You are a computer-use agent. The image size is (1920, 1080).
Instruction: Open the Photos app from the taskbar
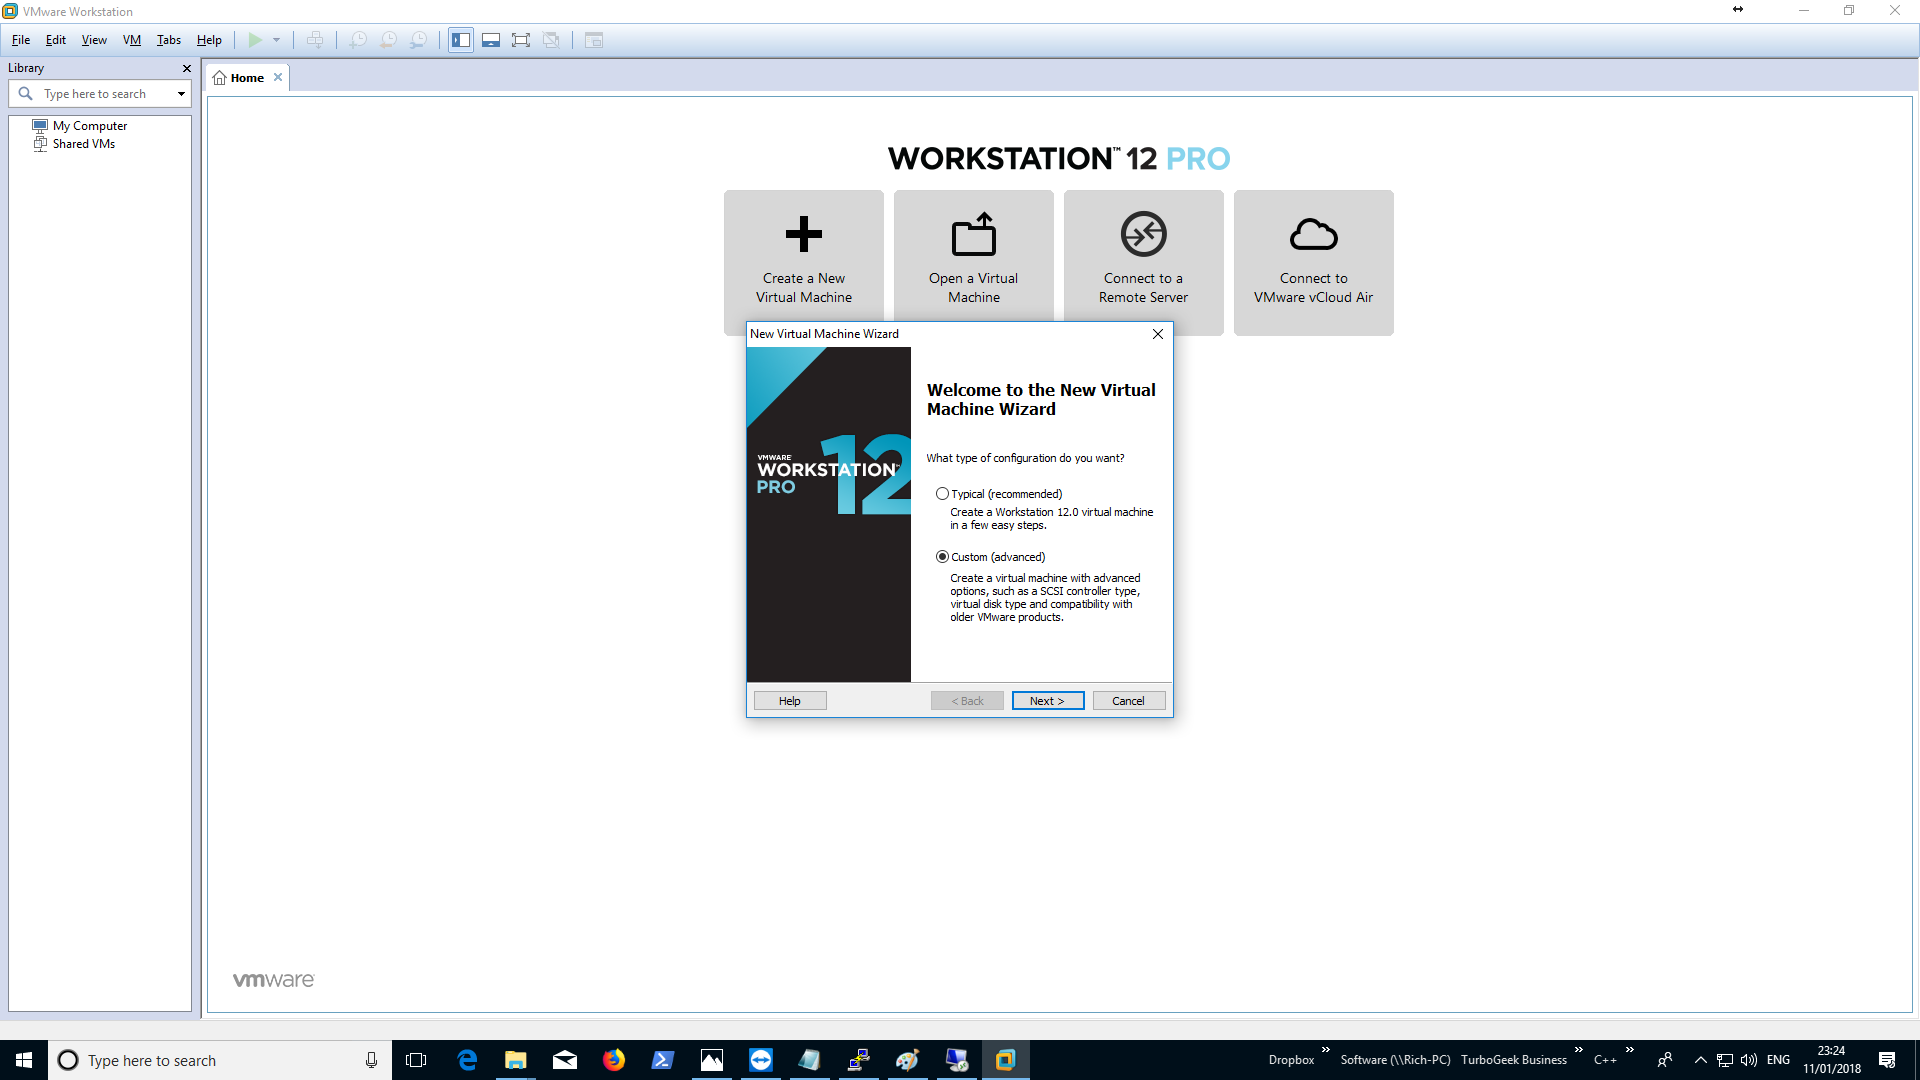(x=712, y=1060)
